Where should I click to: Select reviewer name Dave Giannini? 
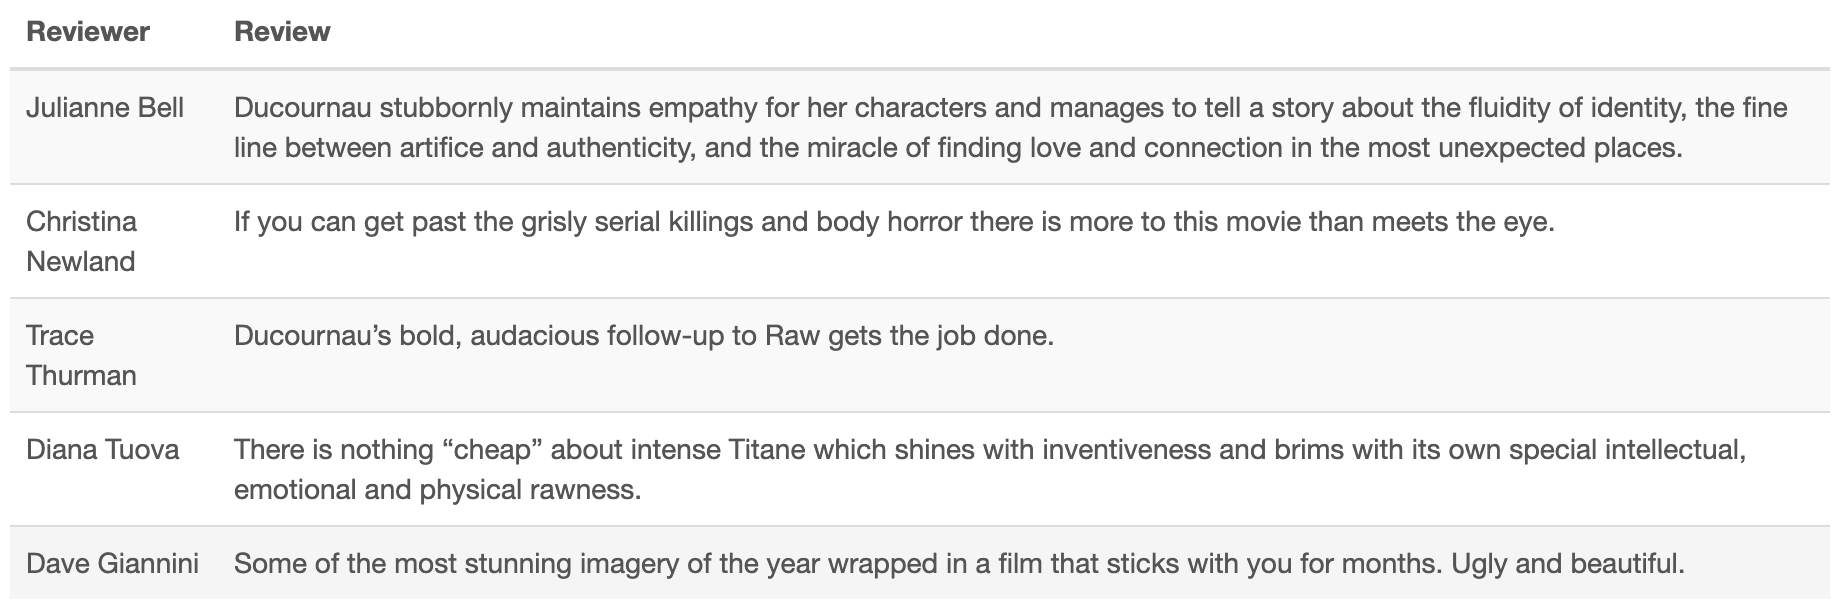[112, 564]
